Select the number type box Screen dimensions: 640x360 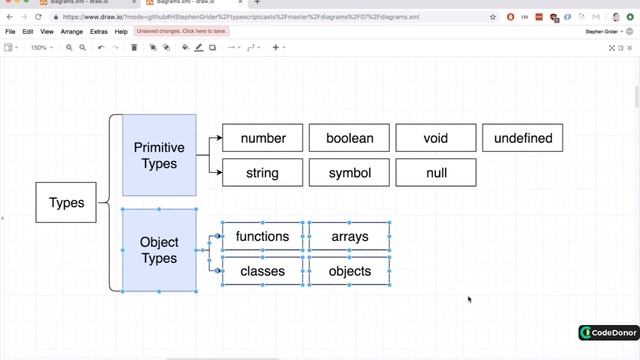click(x=263, y=138)
